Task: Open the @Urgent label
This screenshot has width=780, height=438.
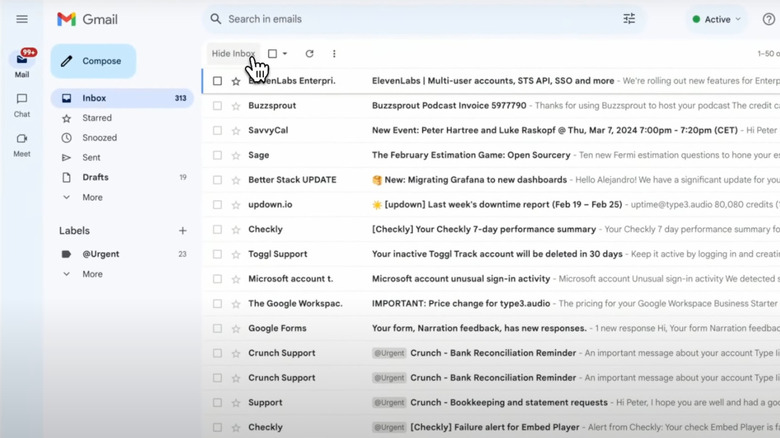Action: coord(100,254)
